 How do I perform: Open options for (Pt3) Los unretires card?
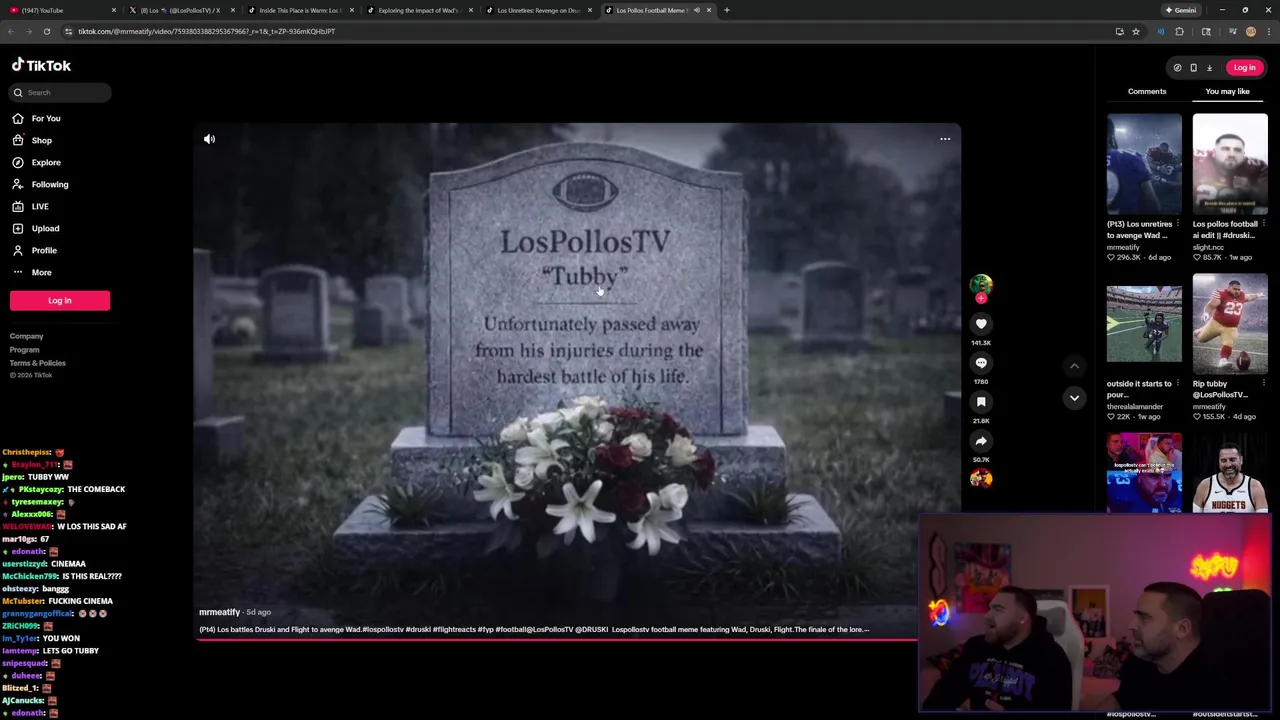(1177, 224)
